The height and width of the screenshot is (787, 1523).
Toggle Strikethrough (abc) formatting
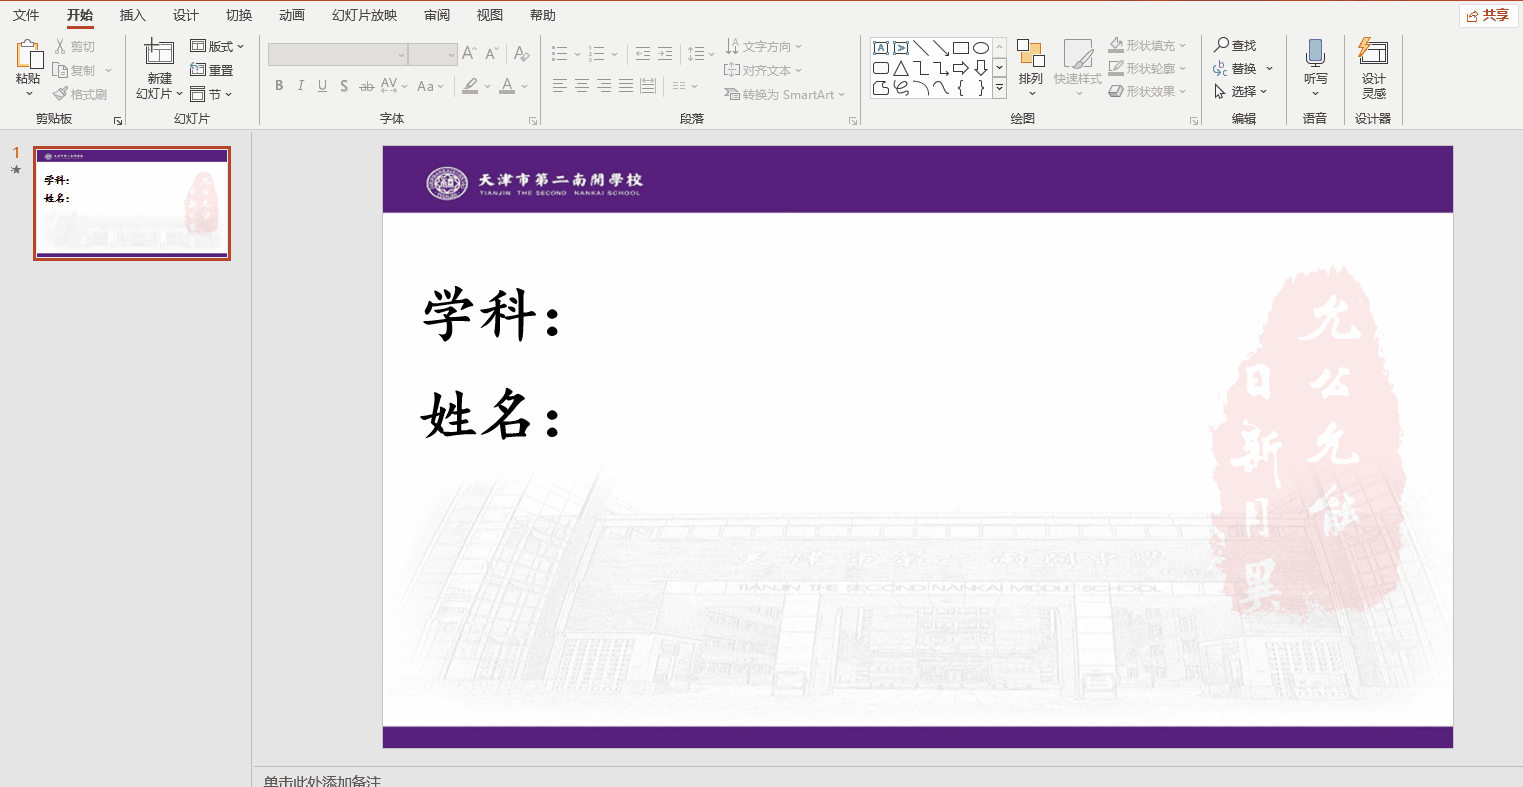click(366, 86)
